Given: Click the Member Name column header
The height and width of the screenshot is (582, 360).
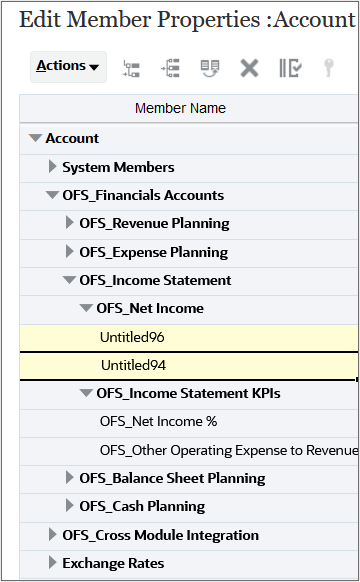Looking at the screenshot, I should tap(180, 108).
